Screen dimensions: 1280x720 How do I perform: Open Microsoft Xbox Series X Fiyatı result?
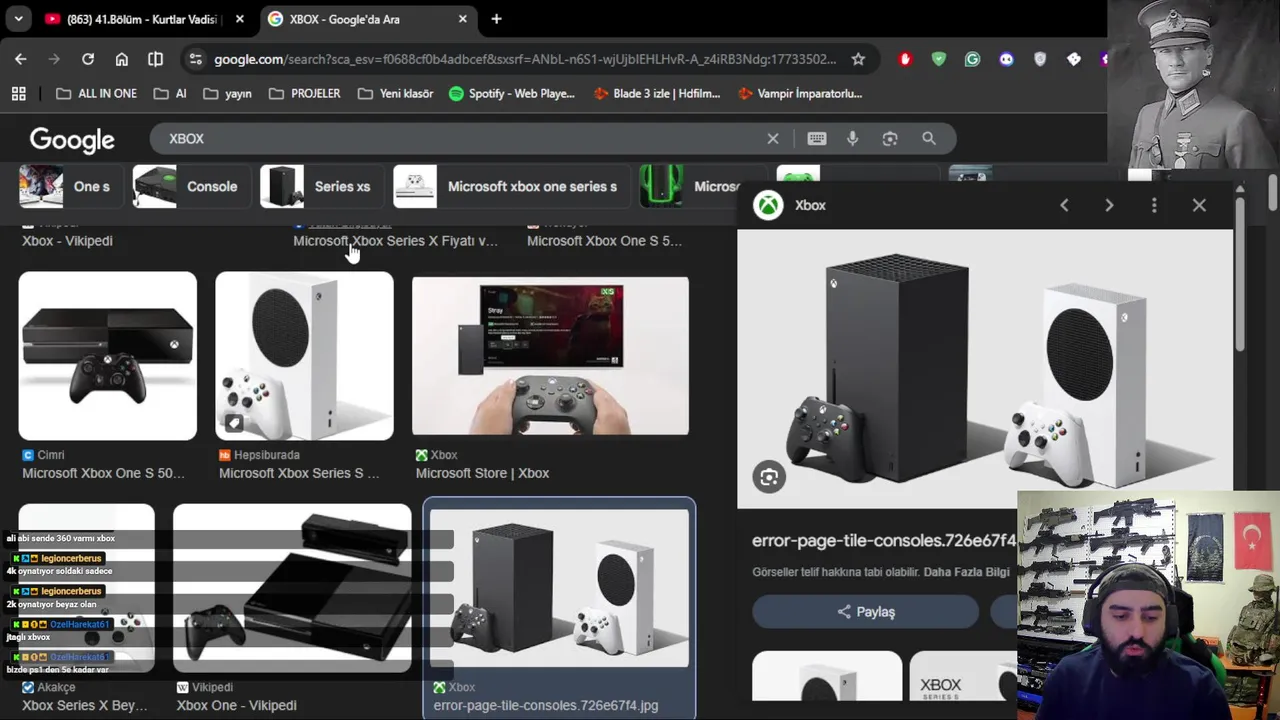pyautogui.click(x=395, y=241)
